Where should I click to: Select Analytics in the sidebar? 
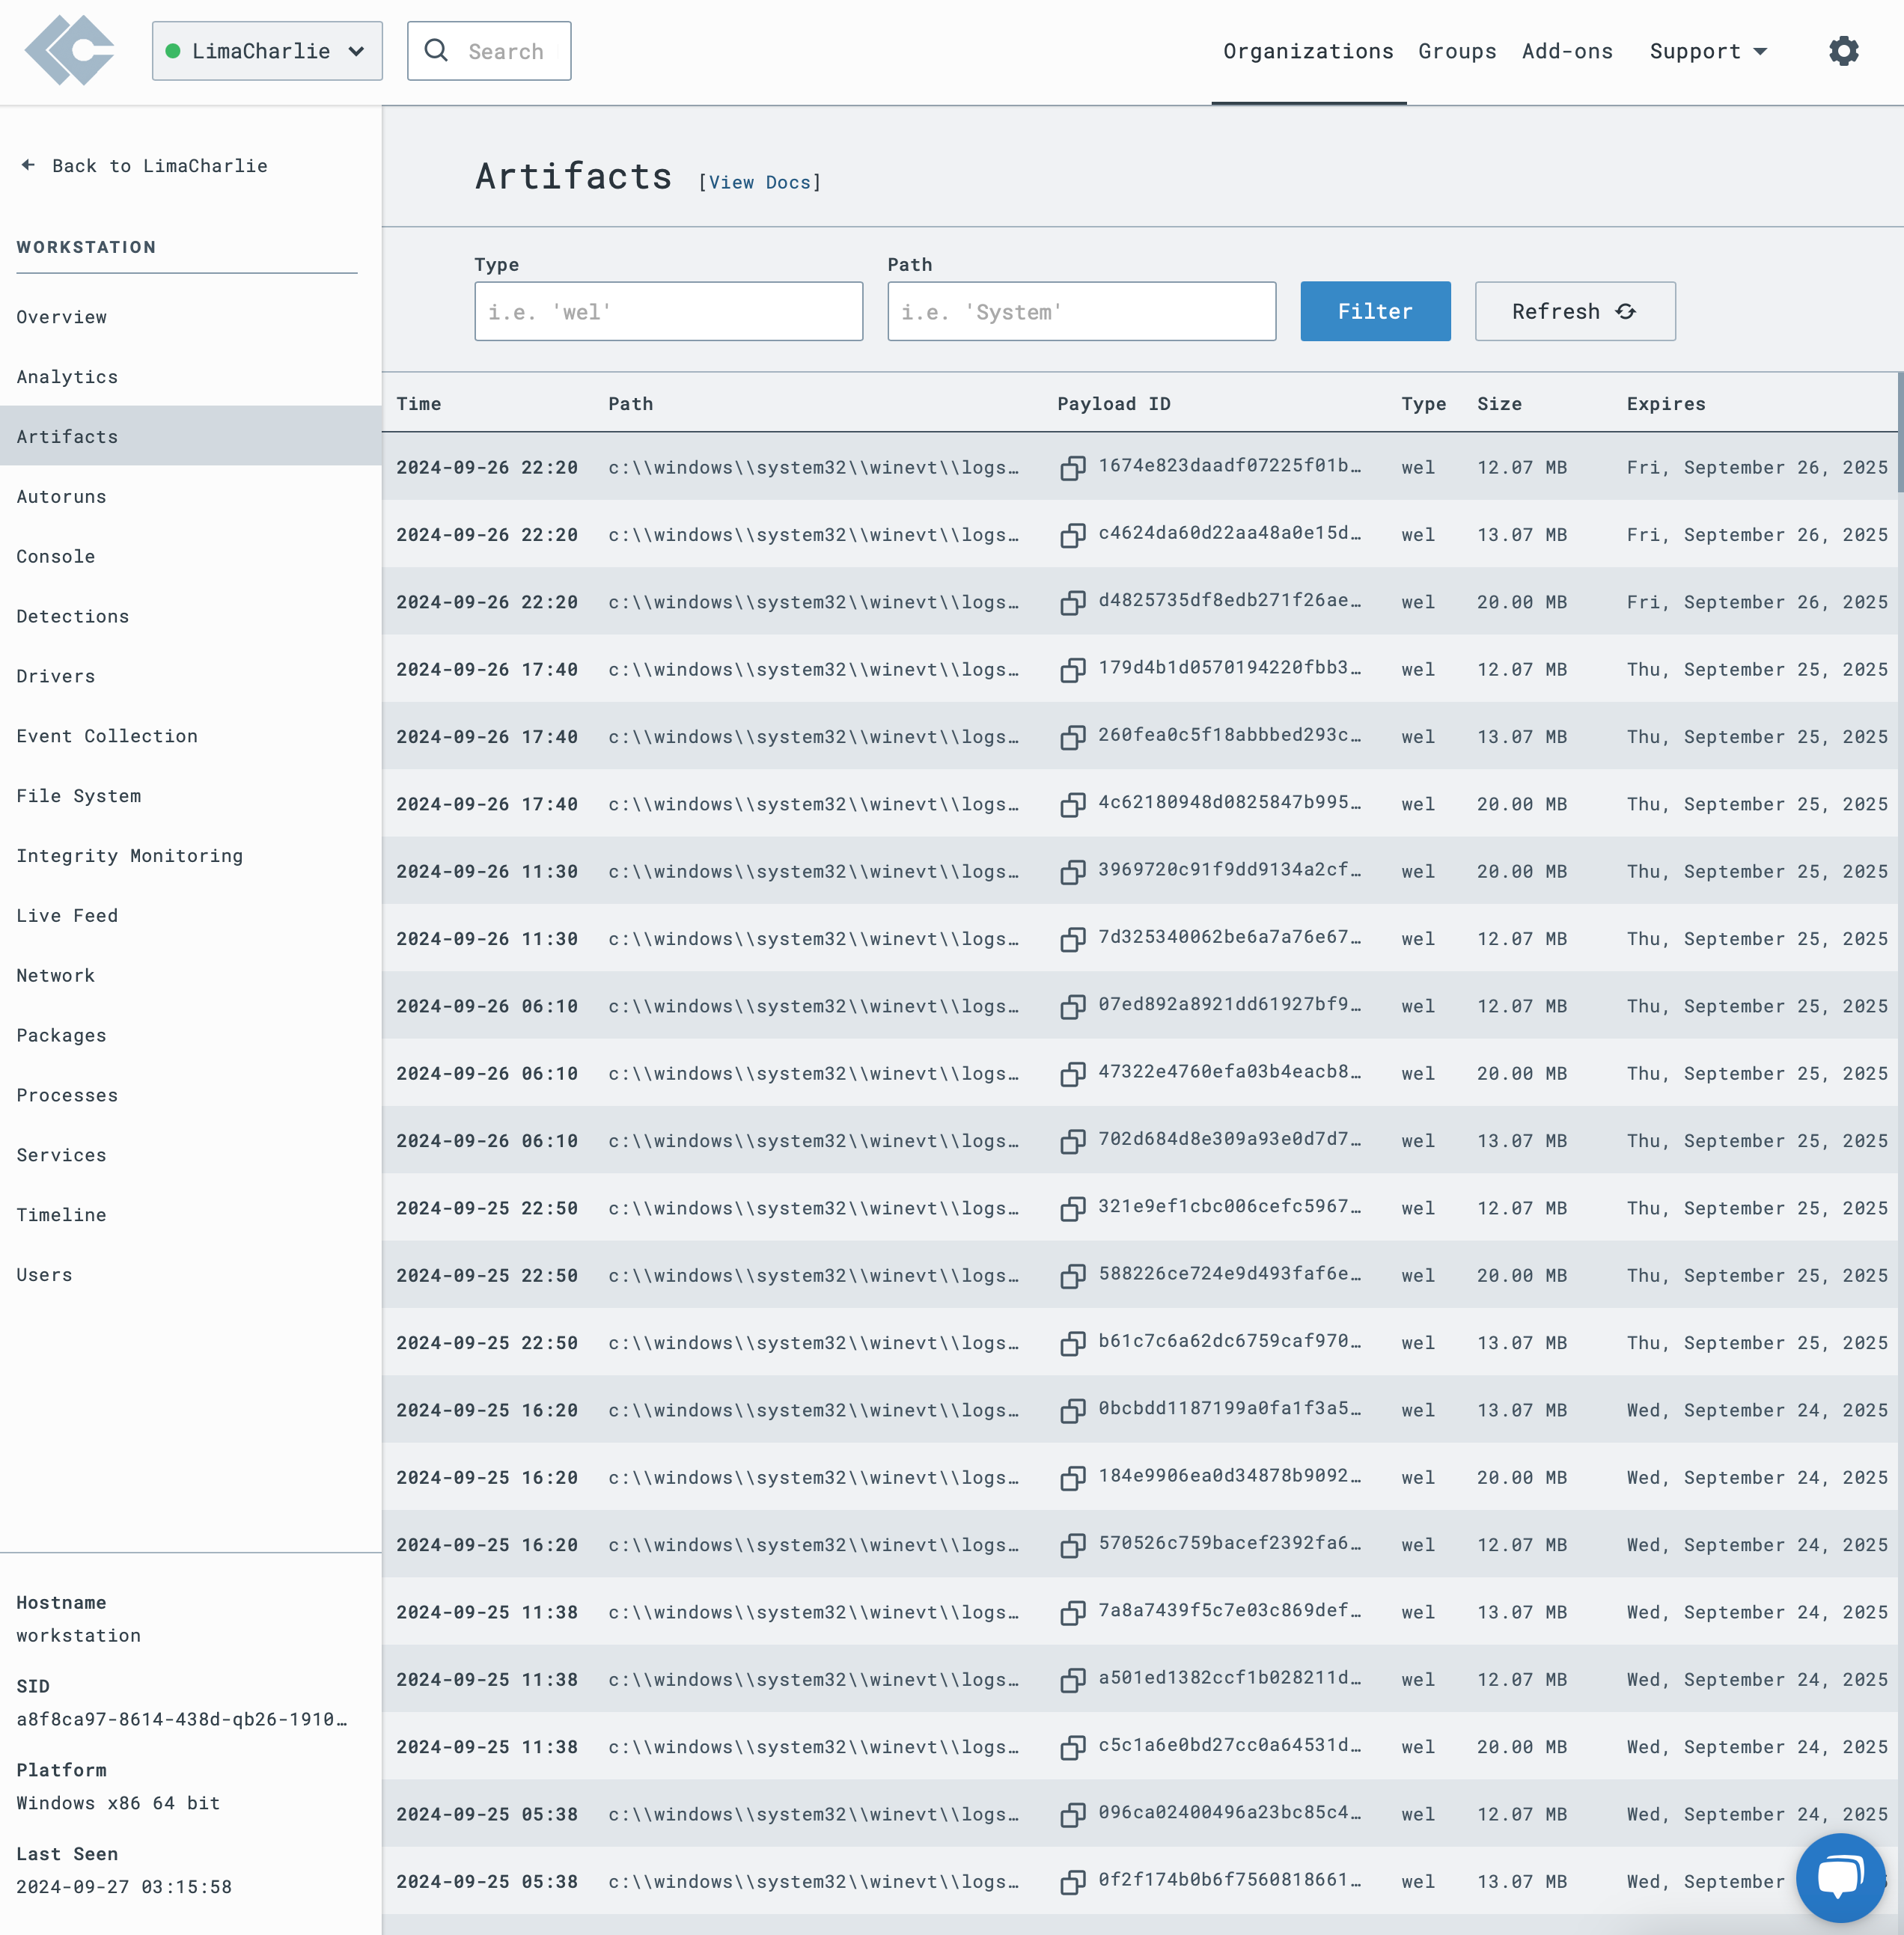coord(190,377)
